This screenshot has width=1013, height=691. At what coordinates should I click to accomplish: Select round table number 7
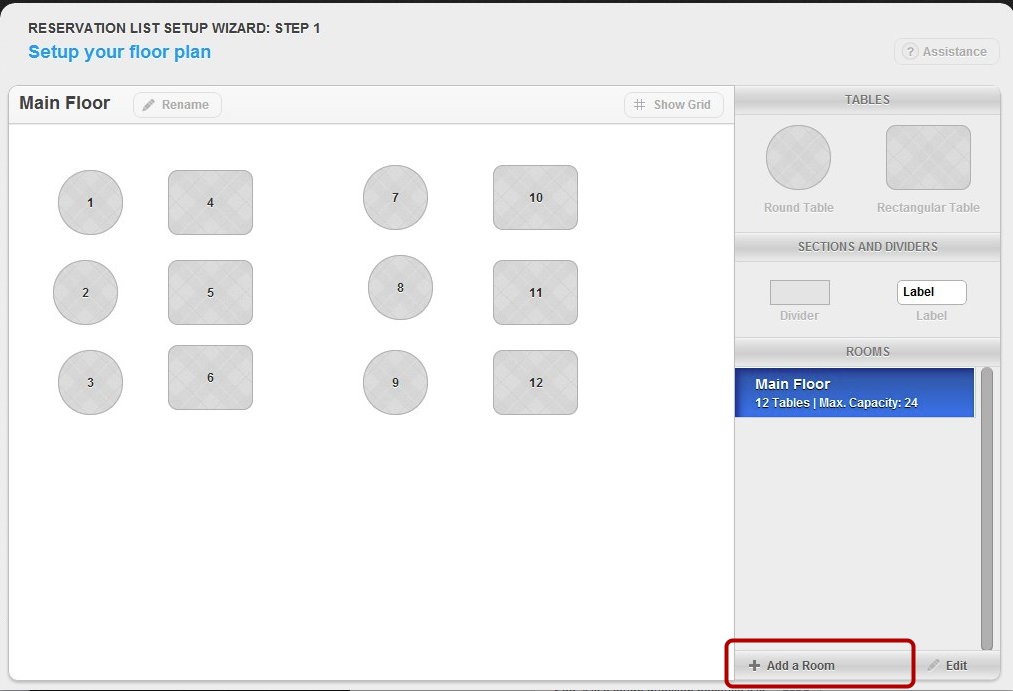395,197
